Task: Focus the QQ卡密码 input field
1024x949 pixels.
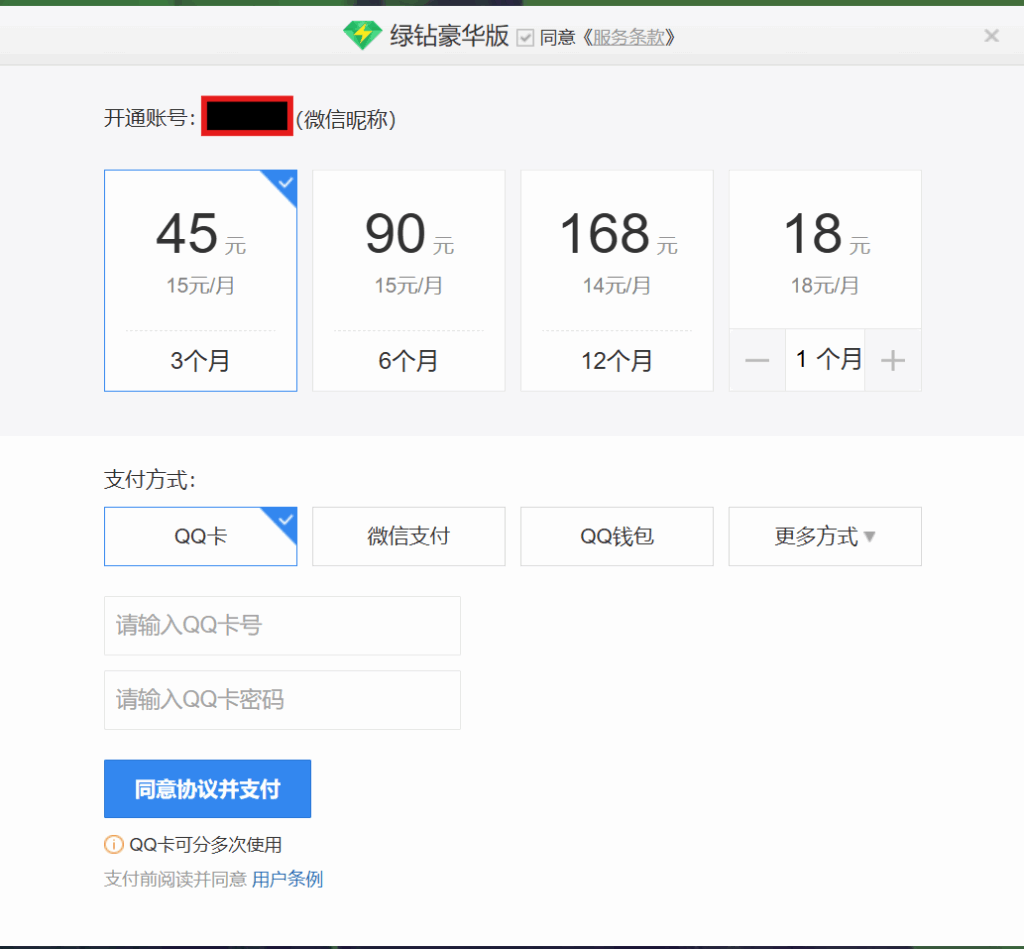Action: click(x=282, y=700)
